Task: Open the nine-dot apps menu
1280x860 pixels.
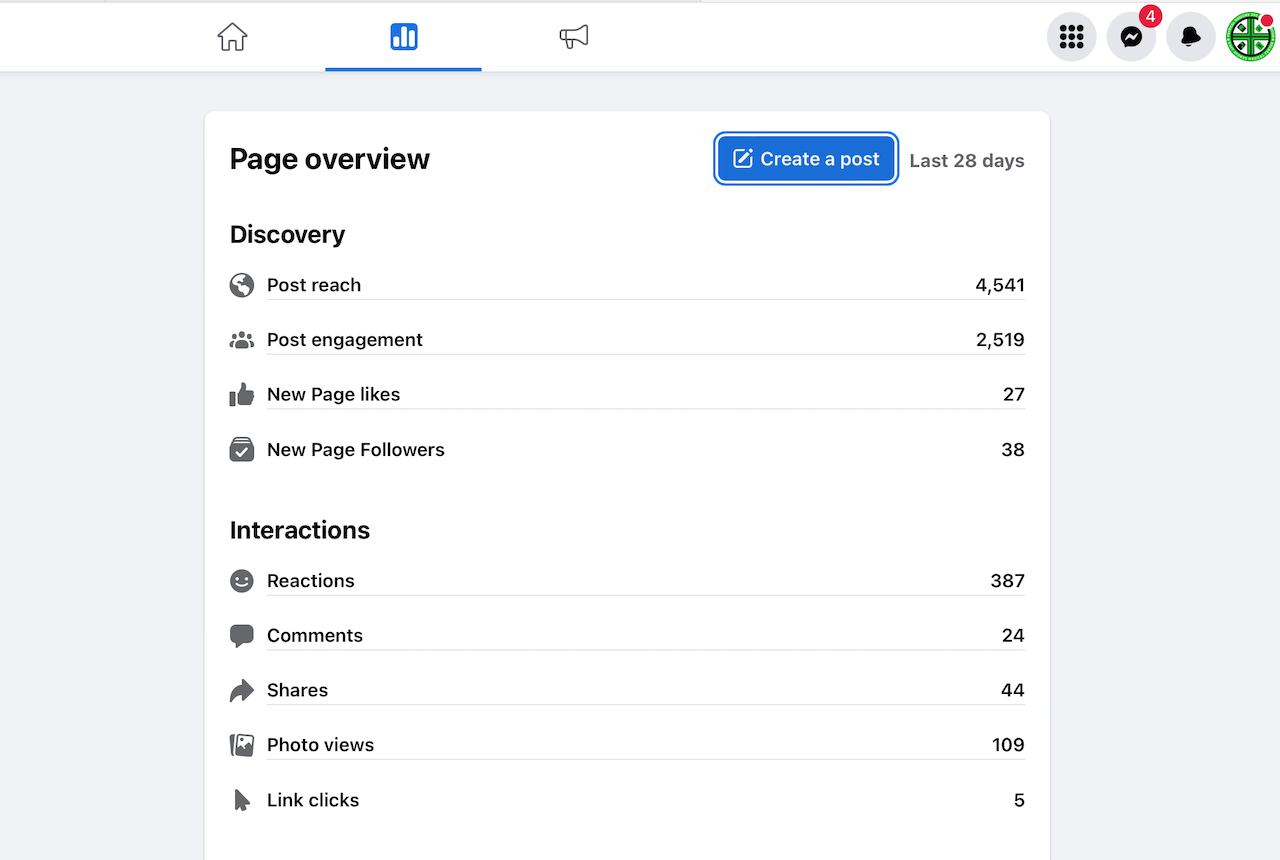Action: click(x=1071, y=37)
